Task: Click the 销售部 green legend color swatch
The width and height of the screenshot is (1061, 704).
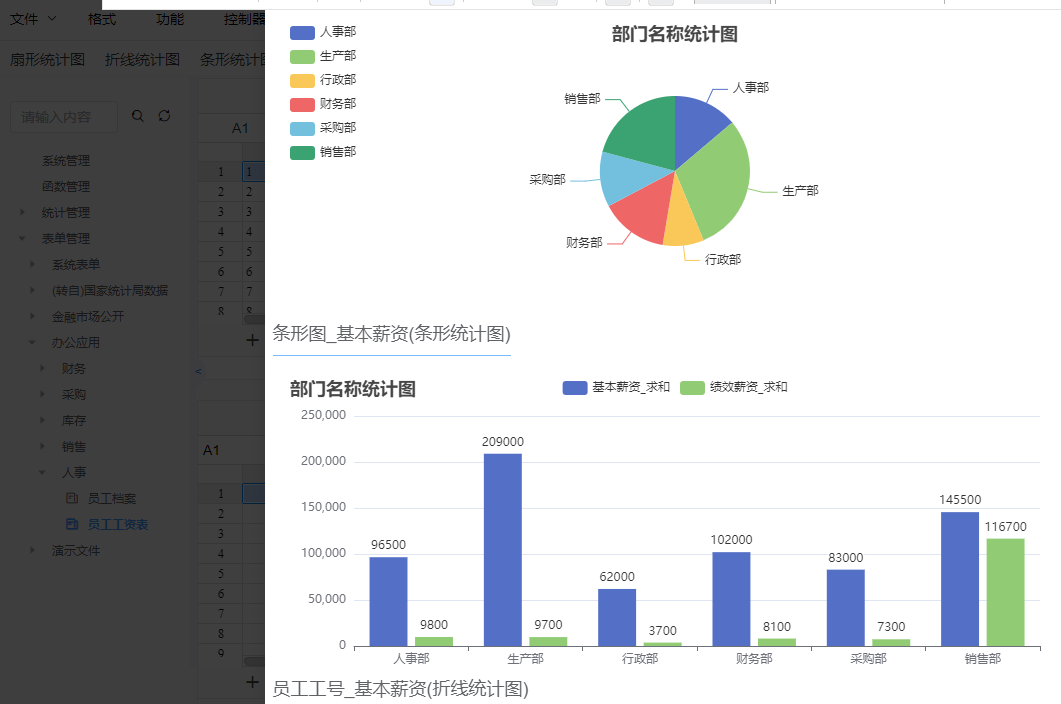Action: pos(302,152)
